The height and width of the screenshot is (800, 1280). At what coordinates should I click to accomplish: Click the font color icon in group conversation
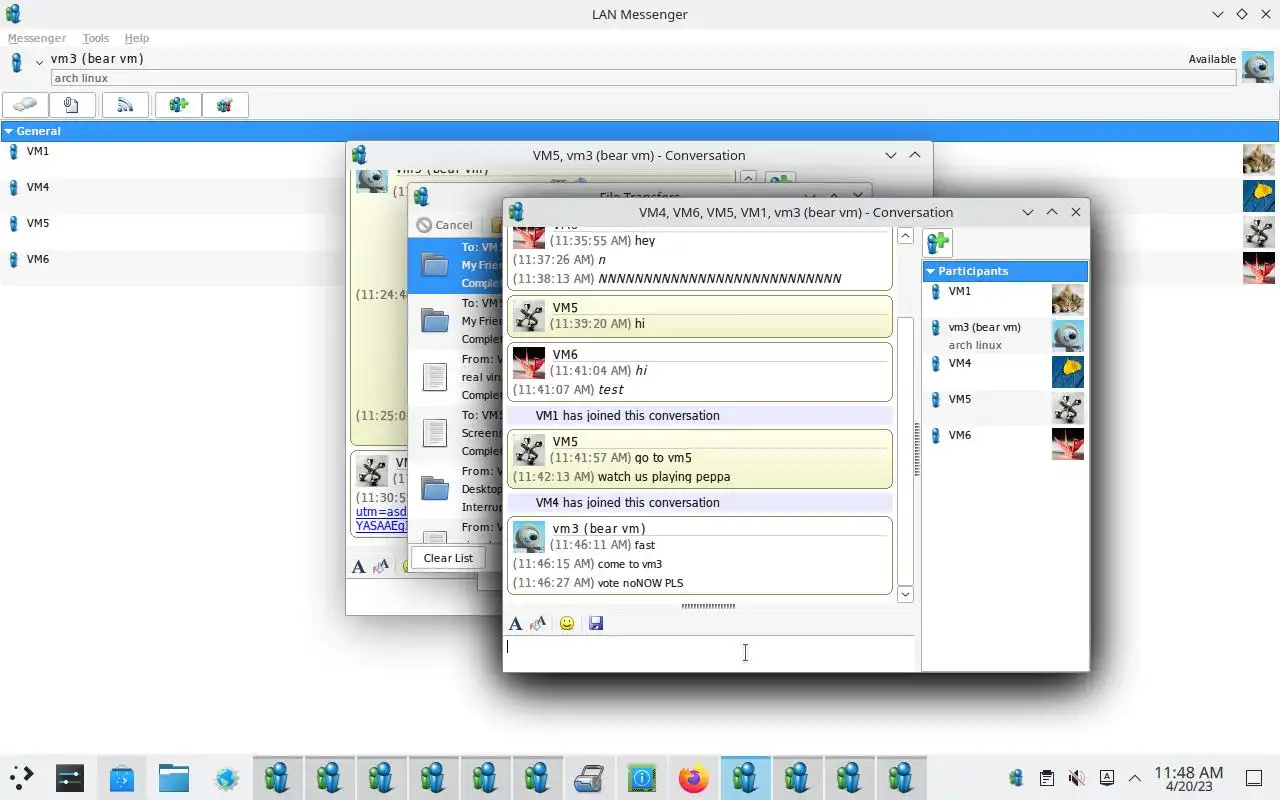point(538,623)
